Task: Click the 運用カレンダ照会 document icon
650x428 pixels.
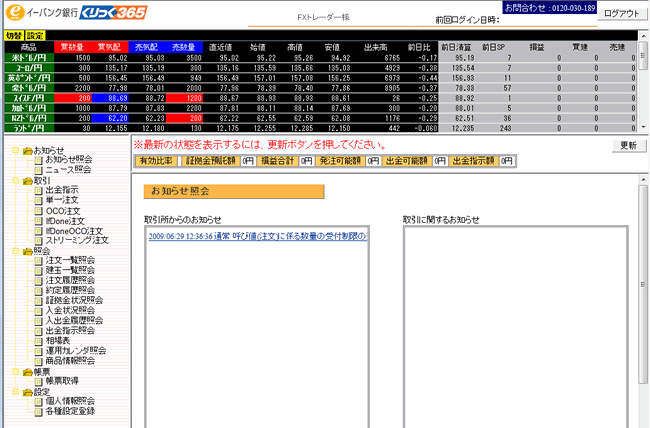Action: coord(39,351)
